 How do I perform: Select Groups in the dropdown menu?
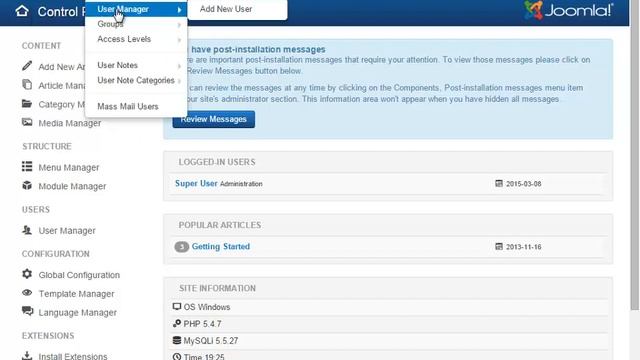(x=136, y=24)
